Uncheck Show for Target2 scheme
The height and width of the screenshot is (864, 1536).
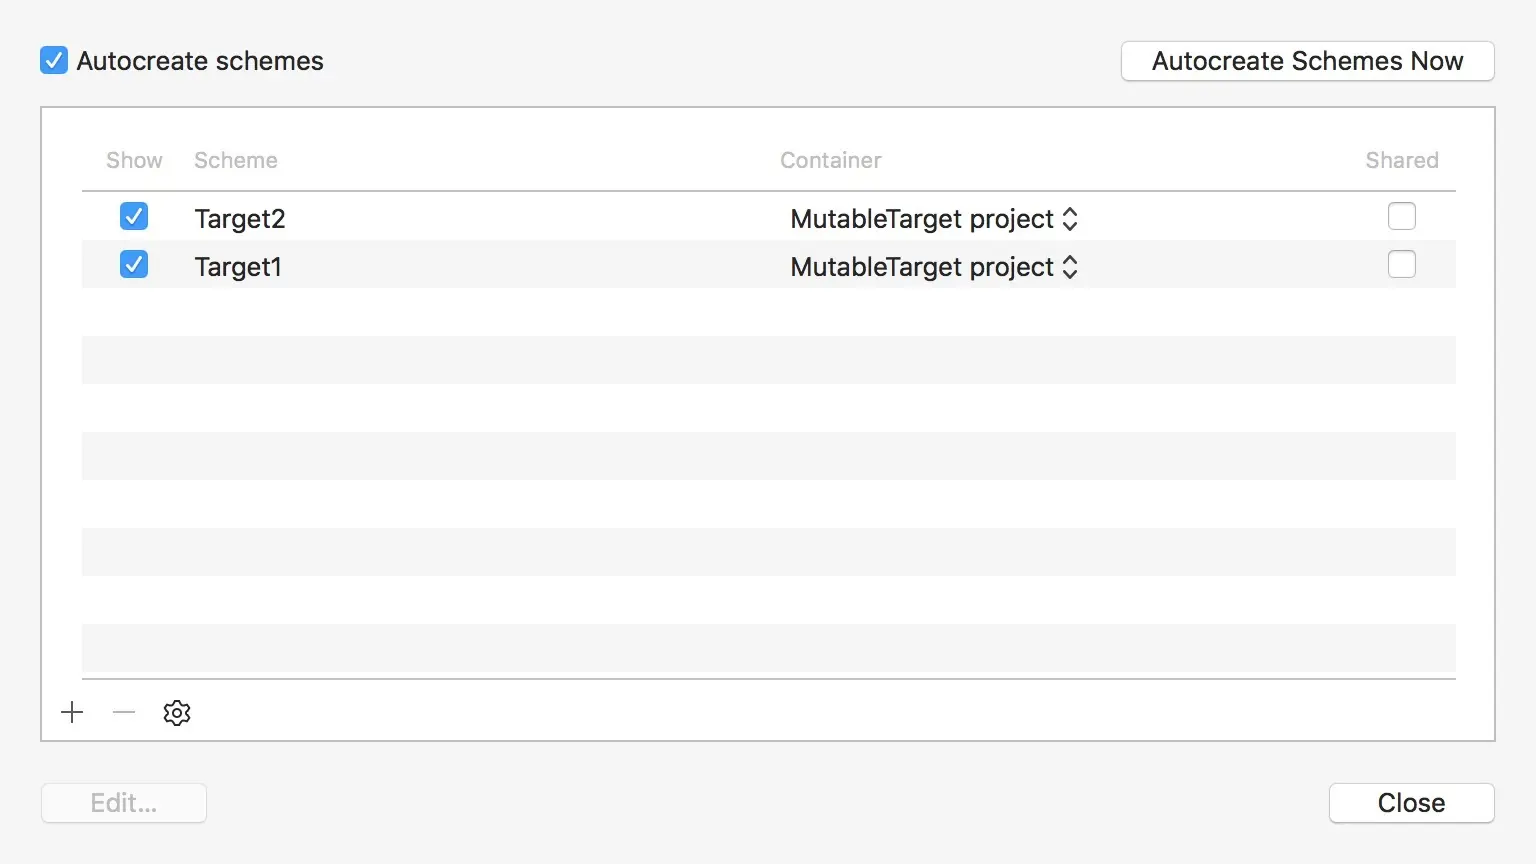coord(134,216)
